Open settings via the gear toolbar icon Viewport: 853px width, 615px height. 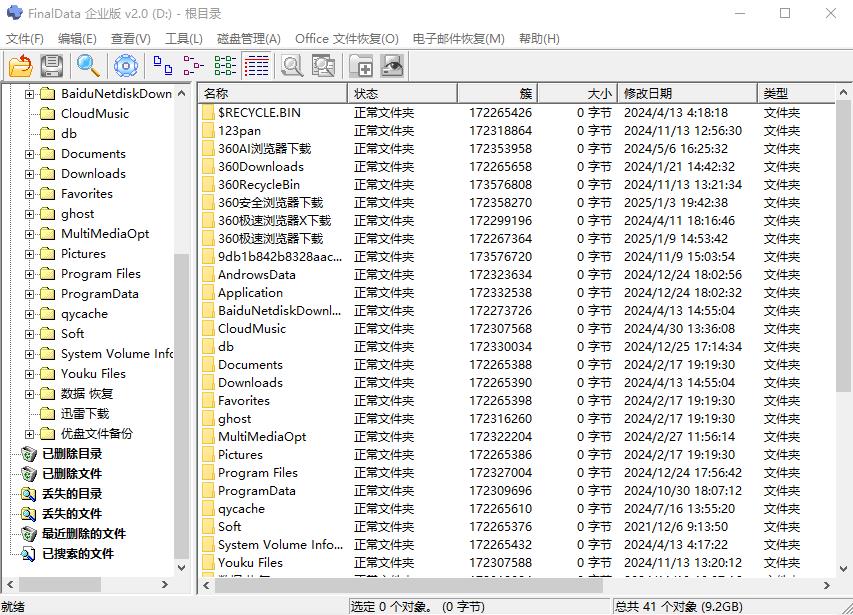pos(126,65)
